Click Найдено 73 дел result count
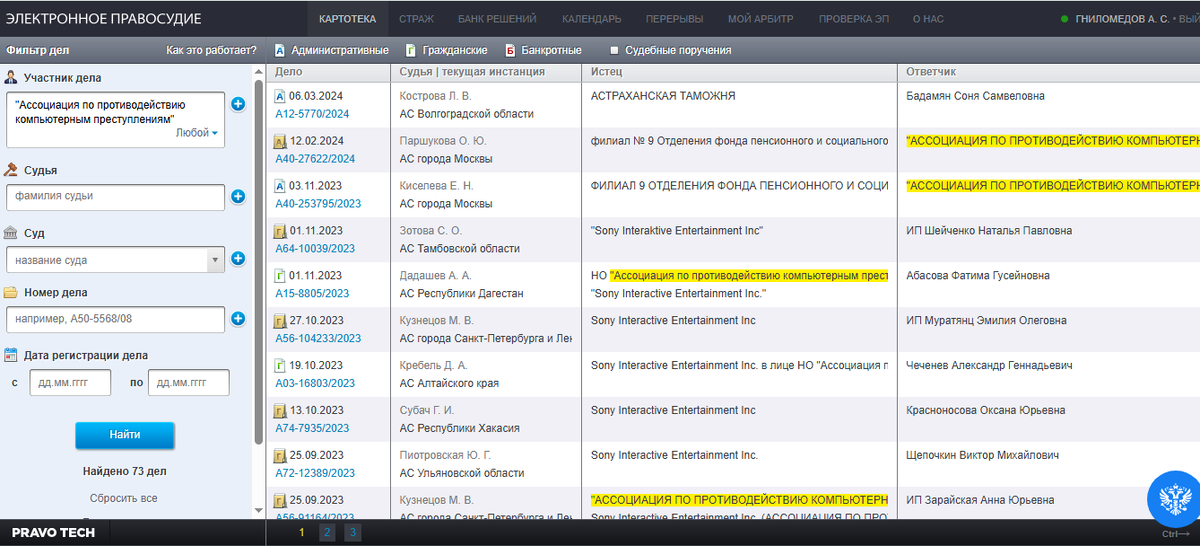1200x546 pixels. (x=124, y=471)
